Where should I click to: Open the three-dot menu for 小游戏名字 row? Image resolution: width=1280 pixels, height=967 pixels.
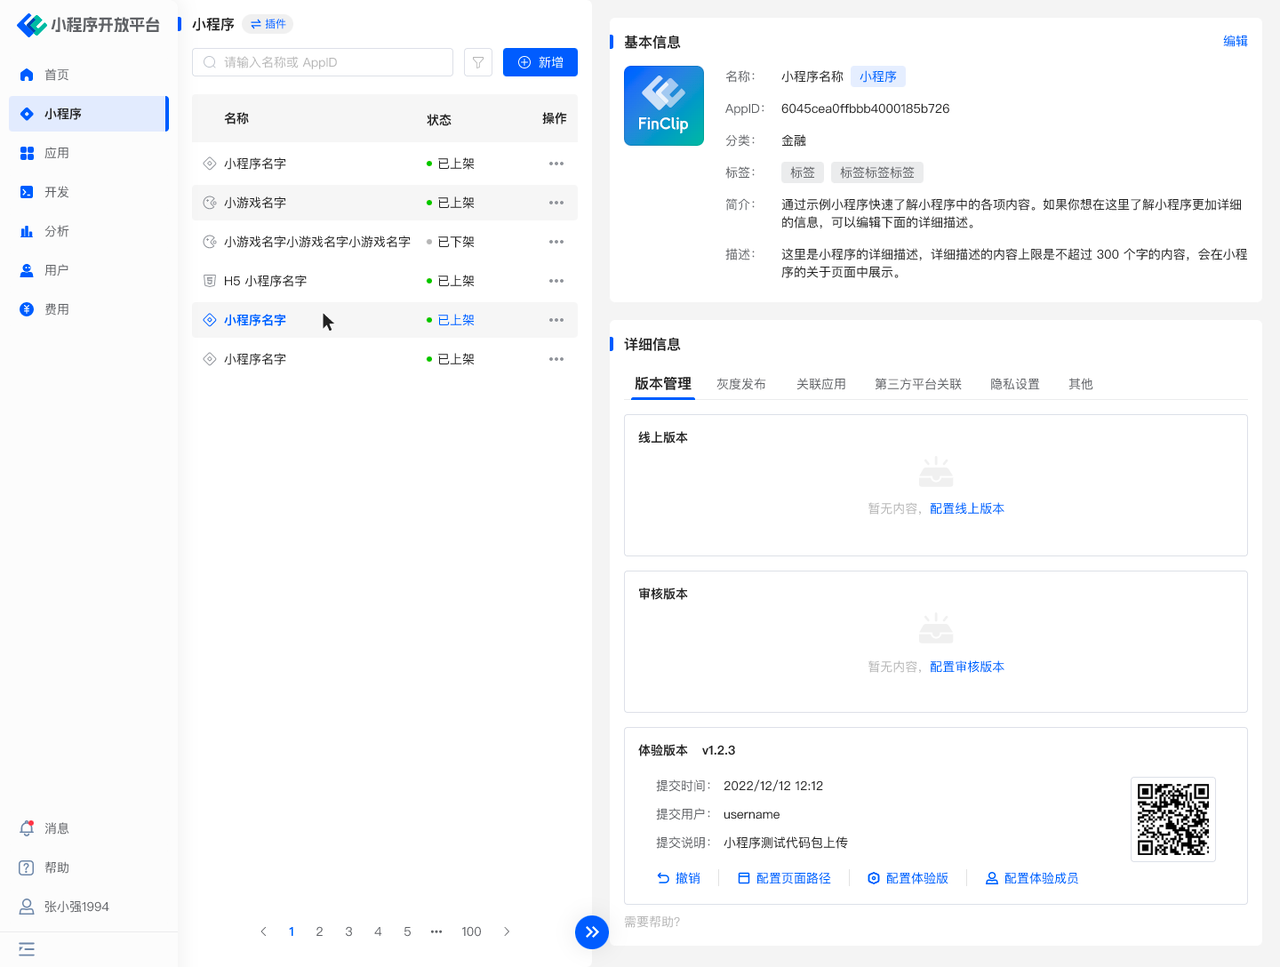(556, 203)
